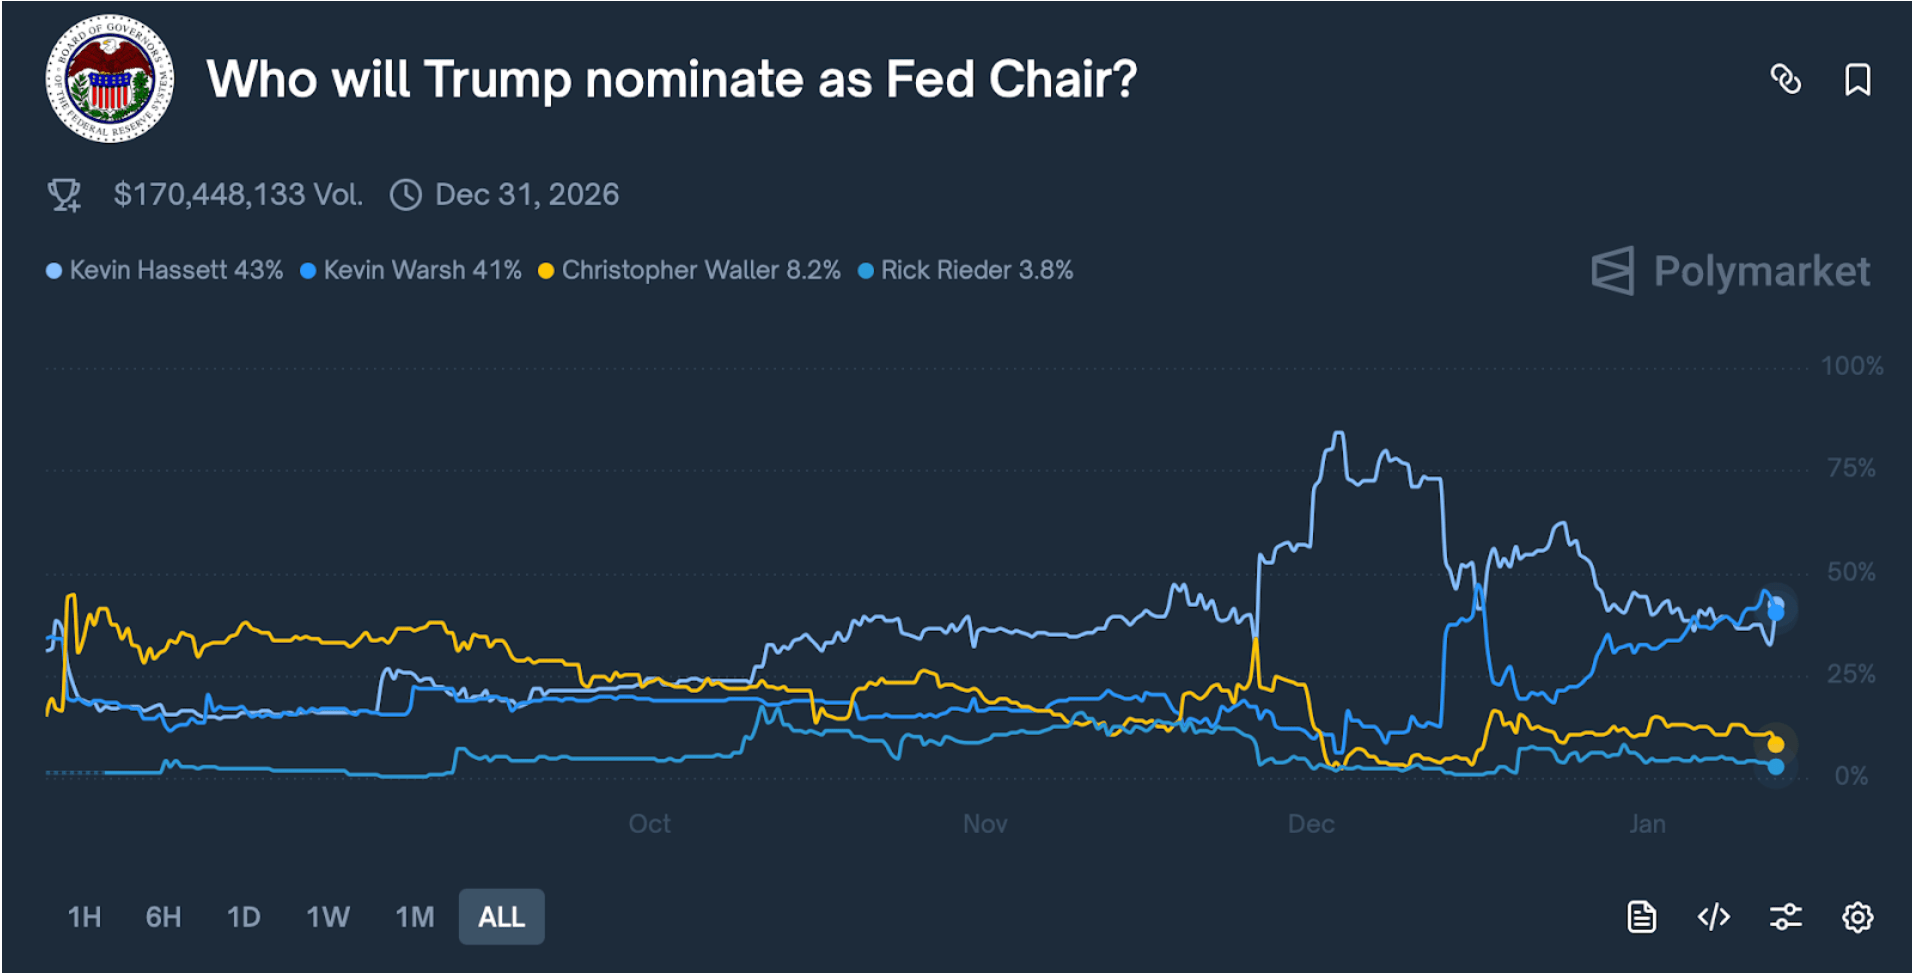This screenshot has height=974, width=1912.
Task: Click the trophy volume icon
Action: (65, 194)
